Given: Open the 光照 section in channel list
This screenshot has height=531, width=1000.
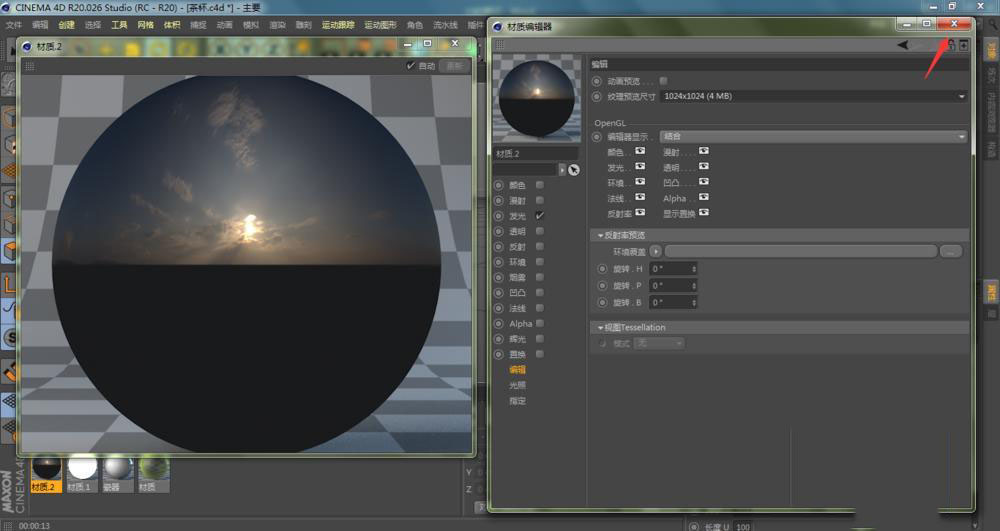Looking at the screenshot, I should (x=517, y=385).
